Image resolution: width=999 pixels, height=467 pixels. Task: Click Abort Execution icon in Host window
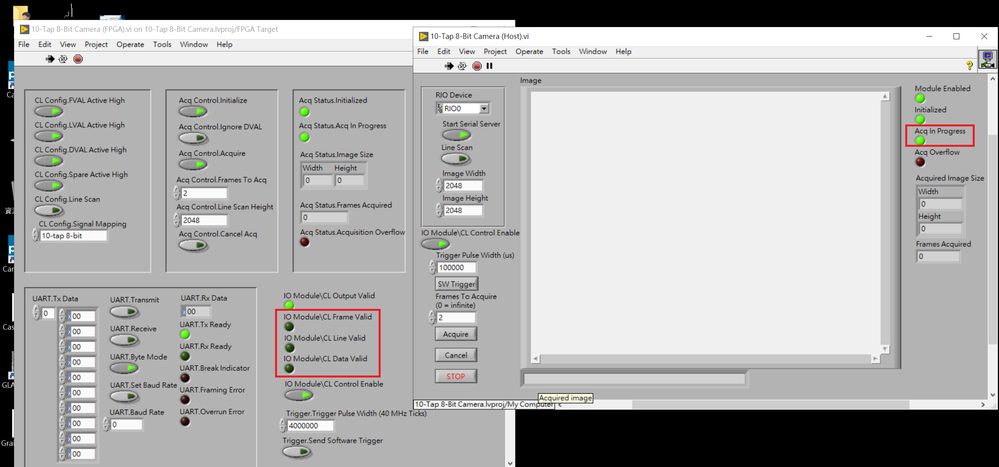[477, 66]
